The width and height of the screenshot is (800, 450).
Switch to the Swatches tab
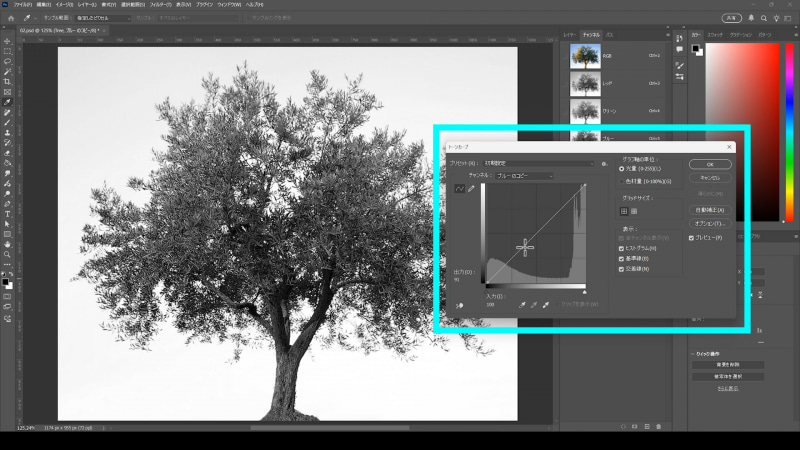715,35
